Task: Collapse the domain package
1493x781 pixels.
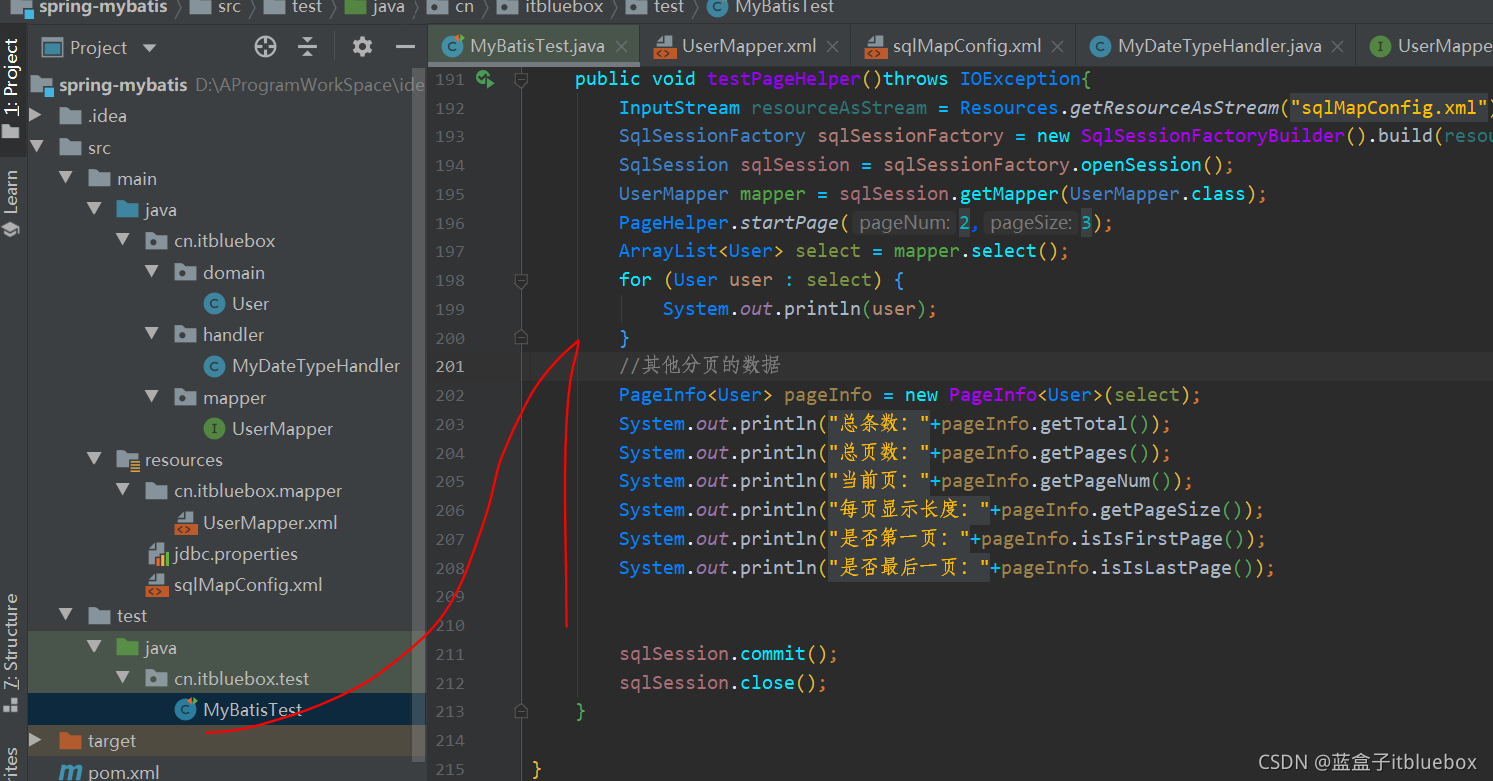Action: 152,272
